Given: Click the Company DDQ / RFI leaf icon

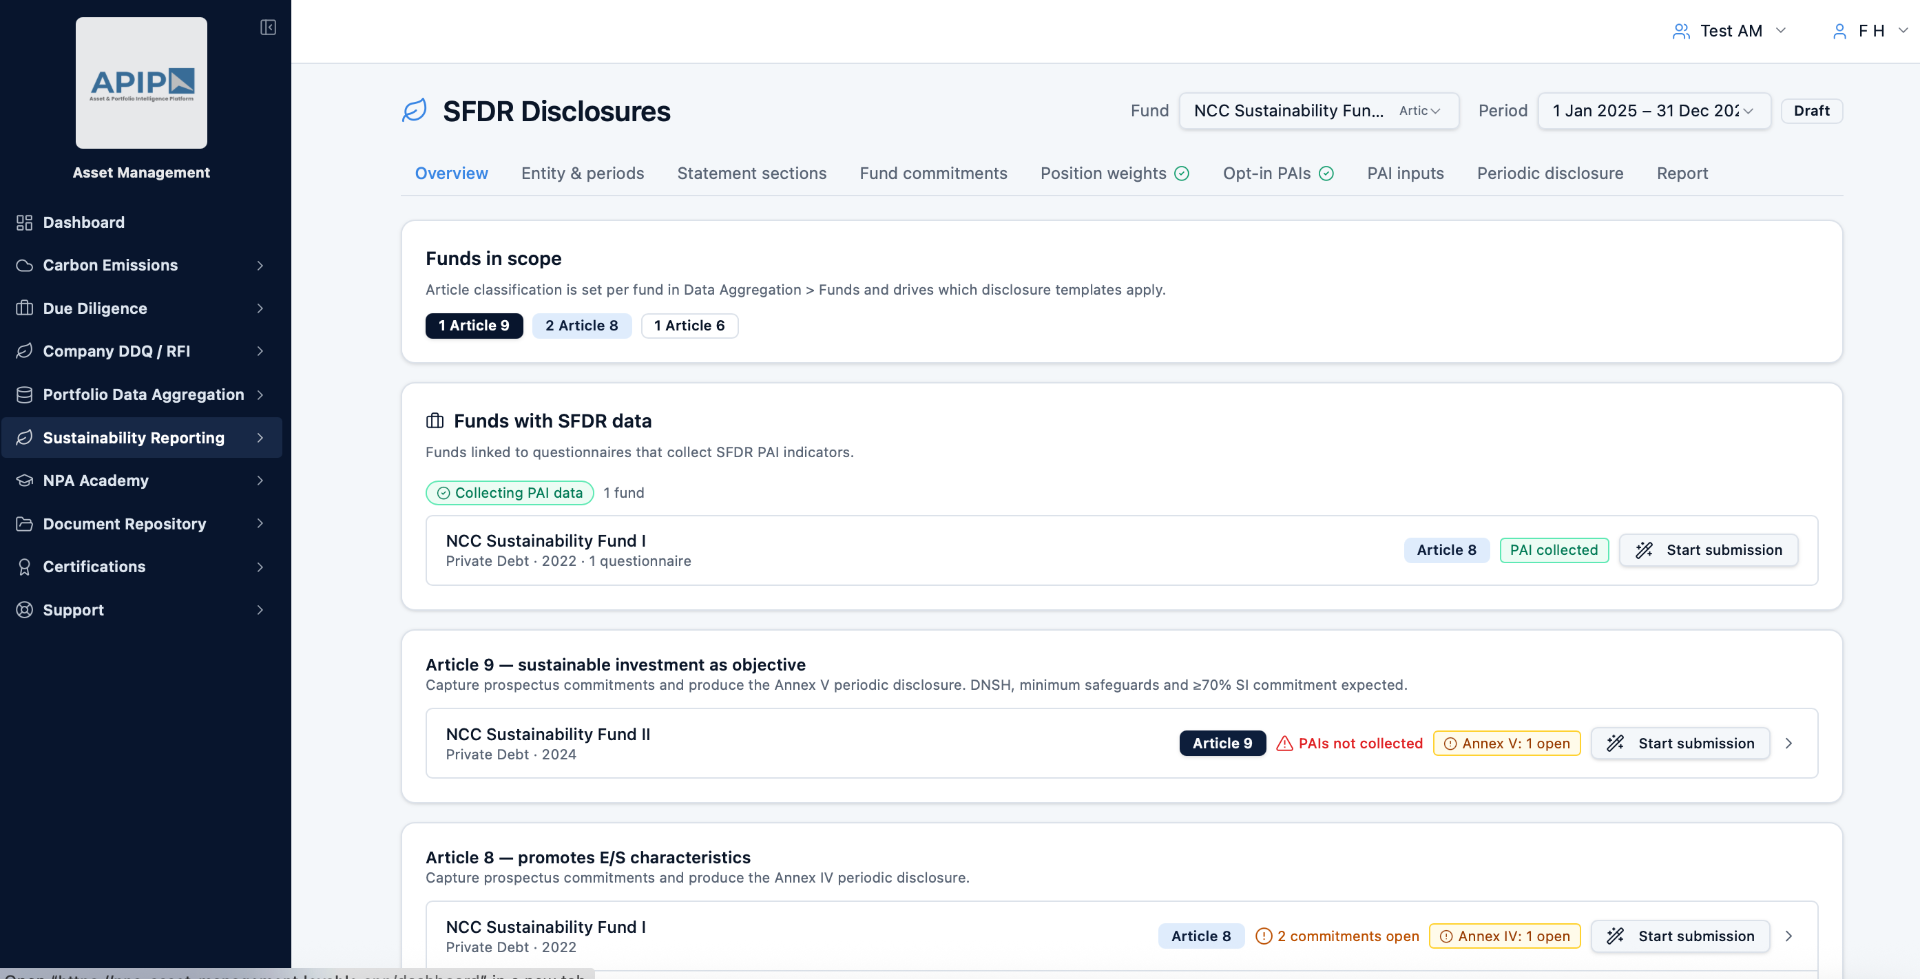Looking at the screenshot, I should click(x=25, y=351).
